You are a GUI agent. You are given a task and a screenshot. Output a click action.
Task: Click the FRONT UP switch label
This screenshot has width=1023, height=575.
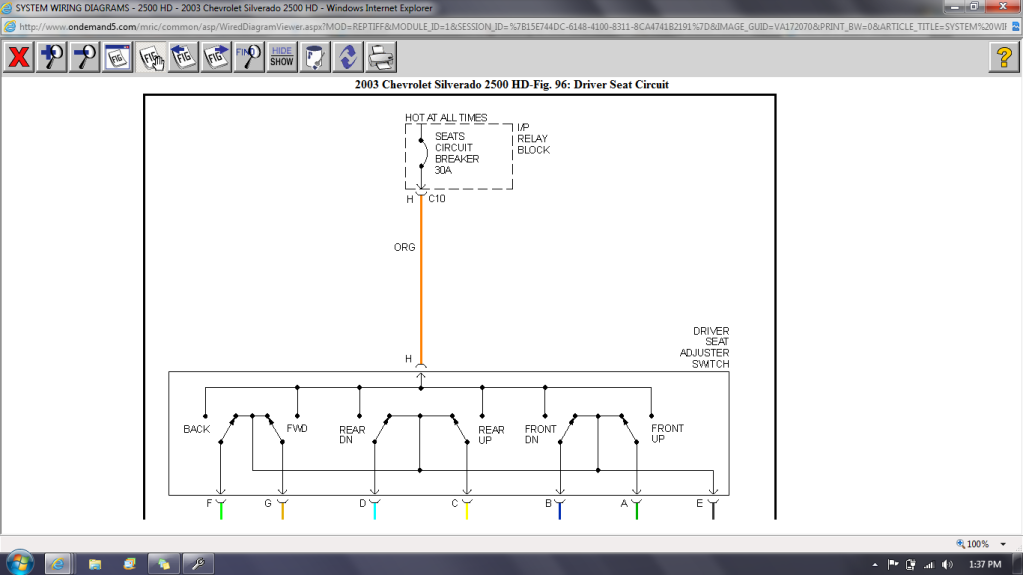tap(667, 433)
